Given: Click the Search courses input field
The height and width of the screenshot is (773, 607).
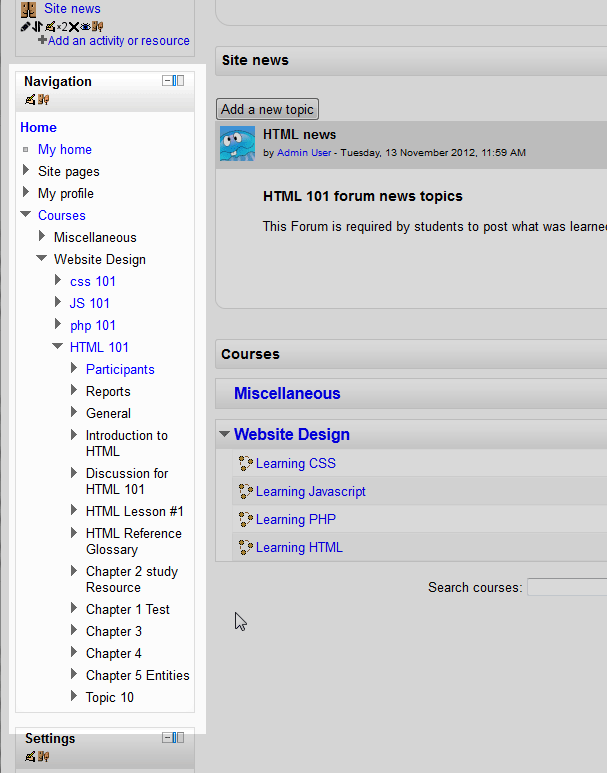Looking at the screenshot, I should coord(567,587).
